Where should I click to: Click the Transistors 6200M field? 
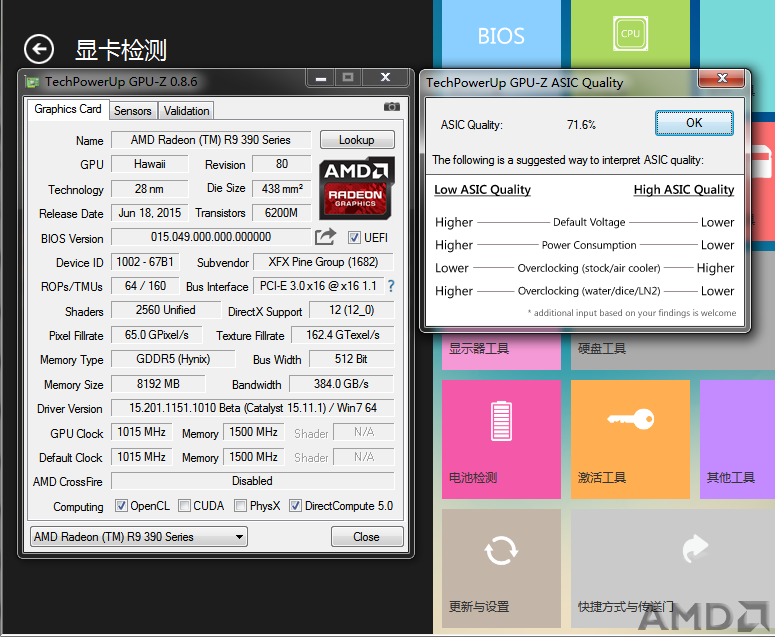[x=282, y=213]
